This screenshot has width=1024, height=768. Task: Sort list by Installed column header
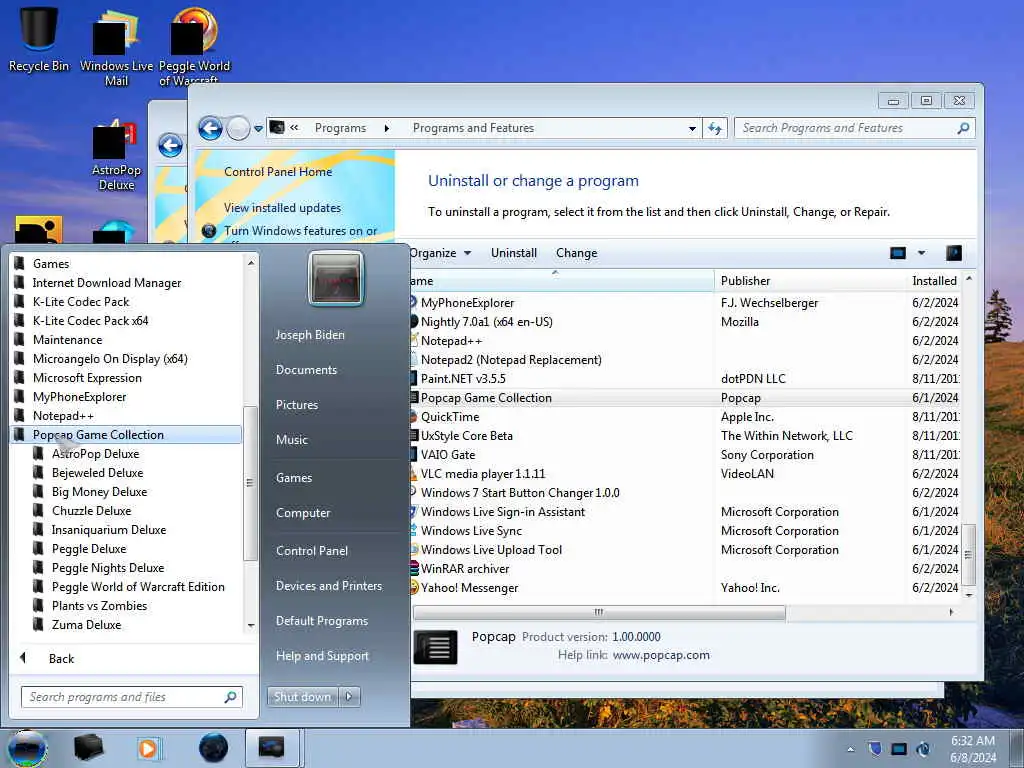(x=934, y=281)
